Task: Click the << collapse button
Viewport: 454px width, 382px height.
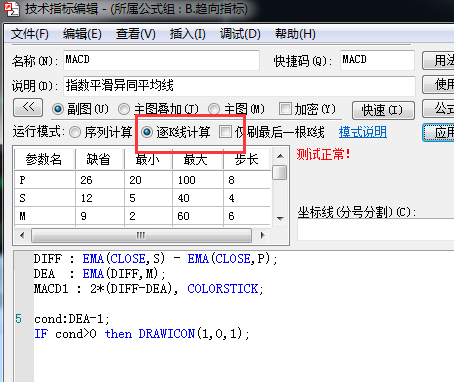Action: (x=28, y=108)
